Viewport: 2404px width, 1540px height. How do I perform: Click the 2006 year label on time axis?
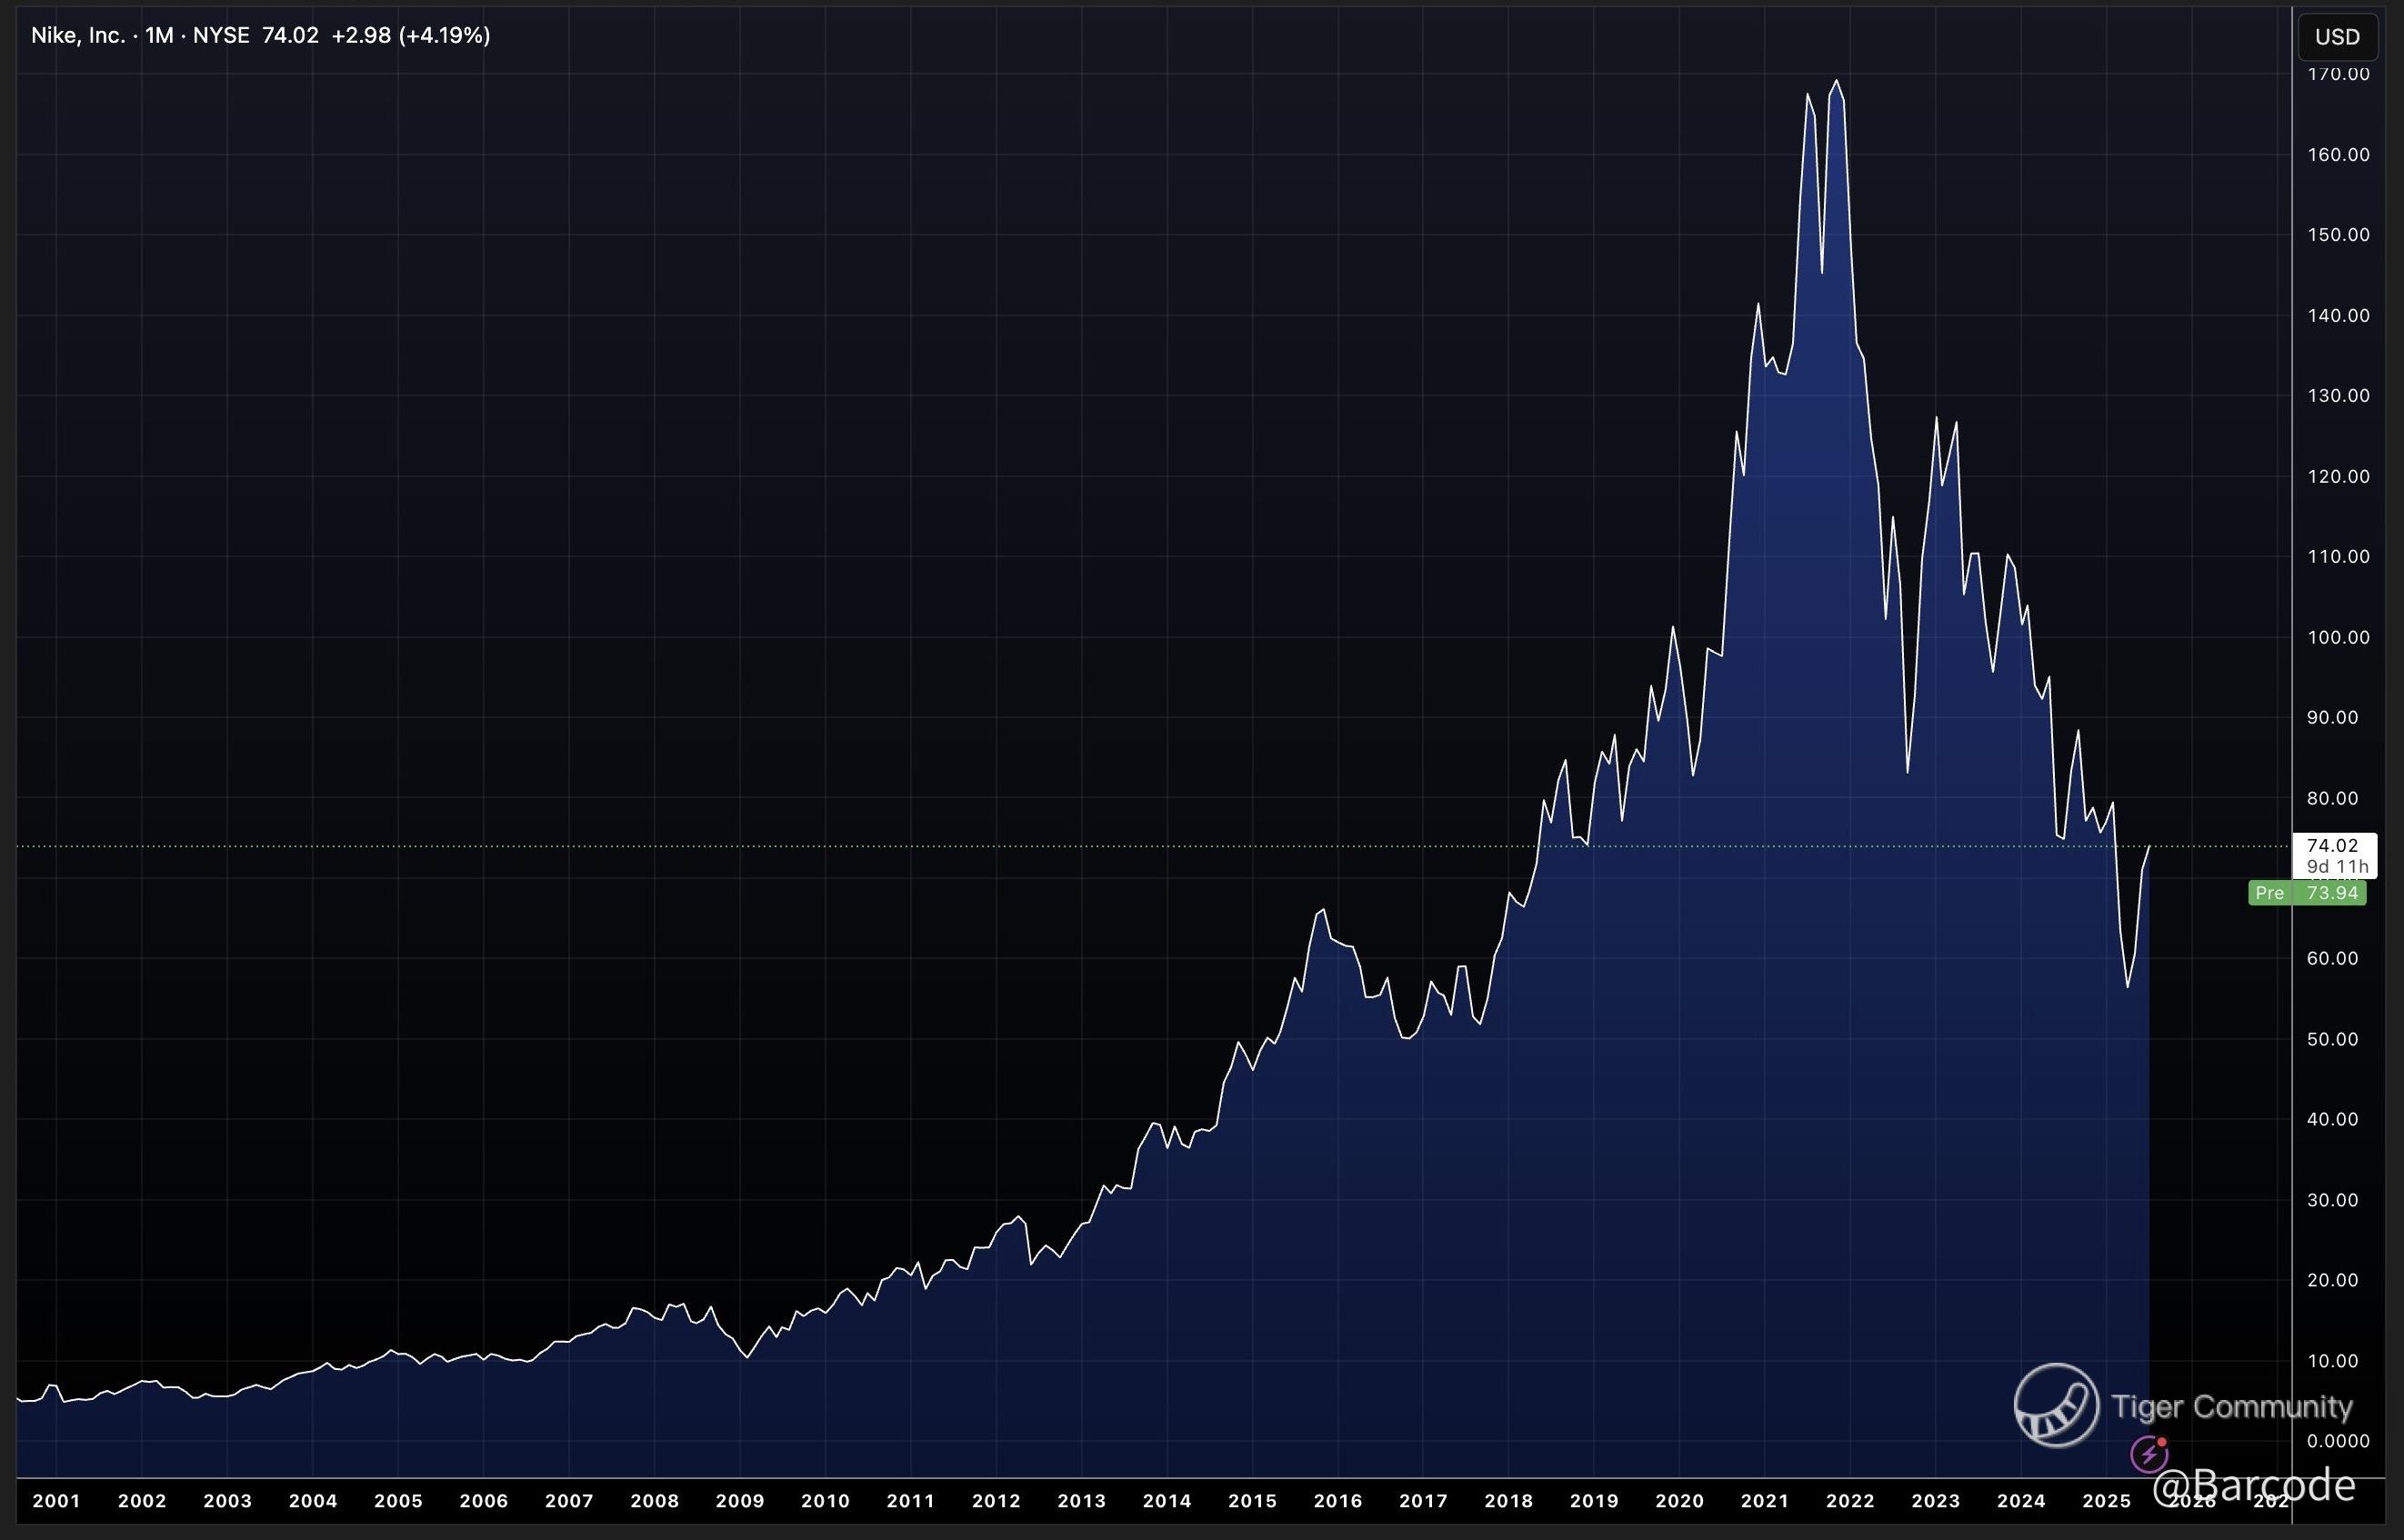tap(484, 1502)
